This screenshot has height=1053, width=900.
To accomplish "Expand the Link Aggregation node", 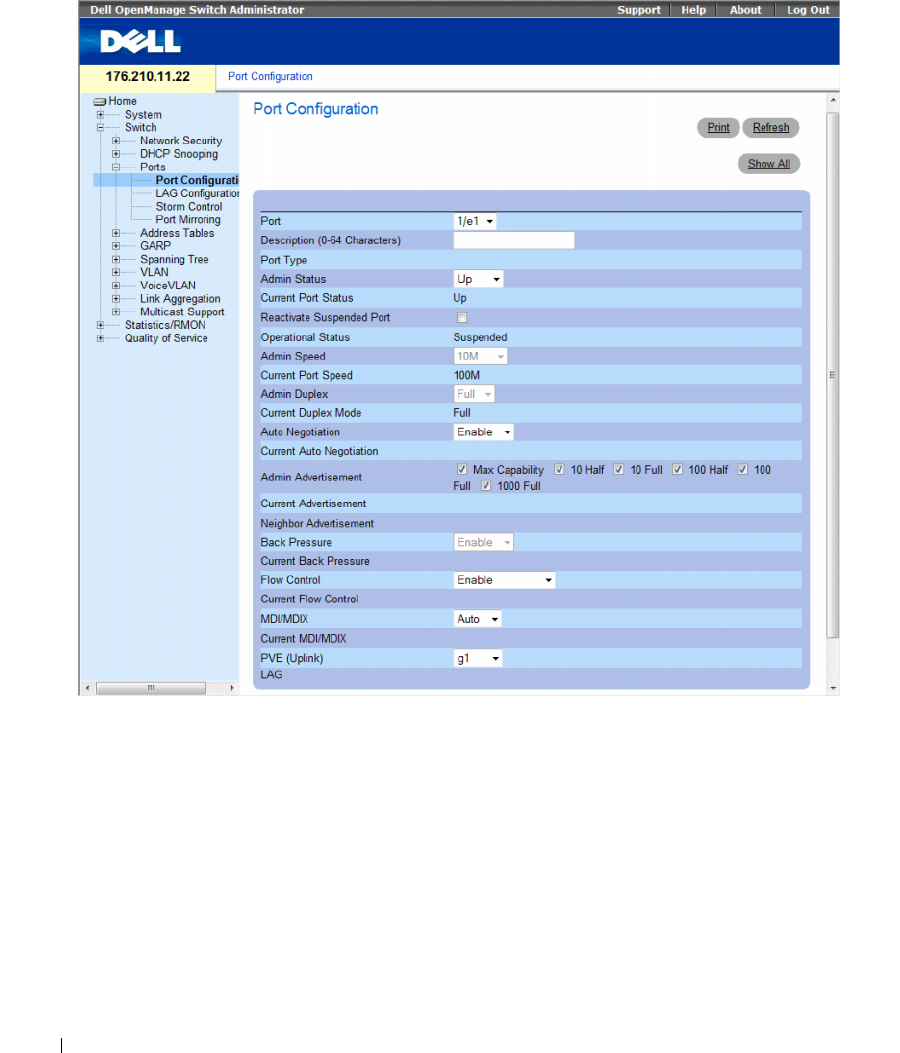I will 116,299.
